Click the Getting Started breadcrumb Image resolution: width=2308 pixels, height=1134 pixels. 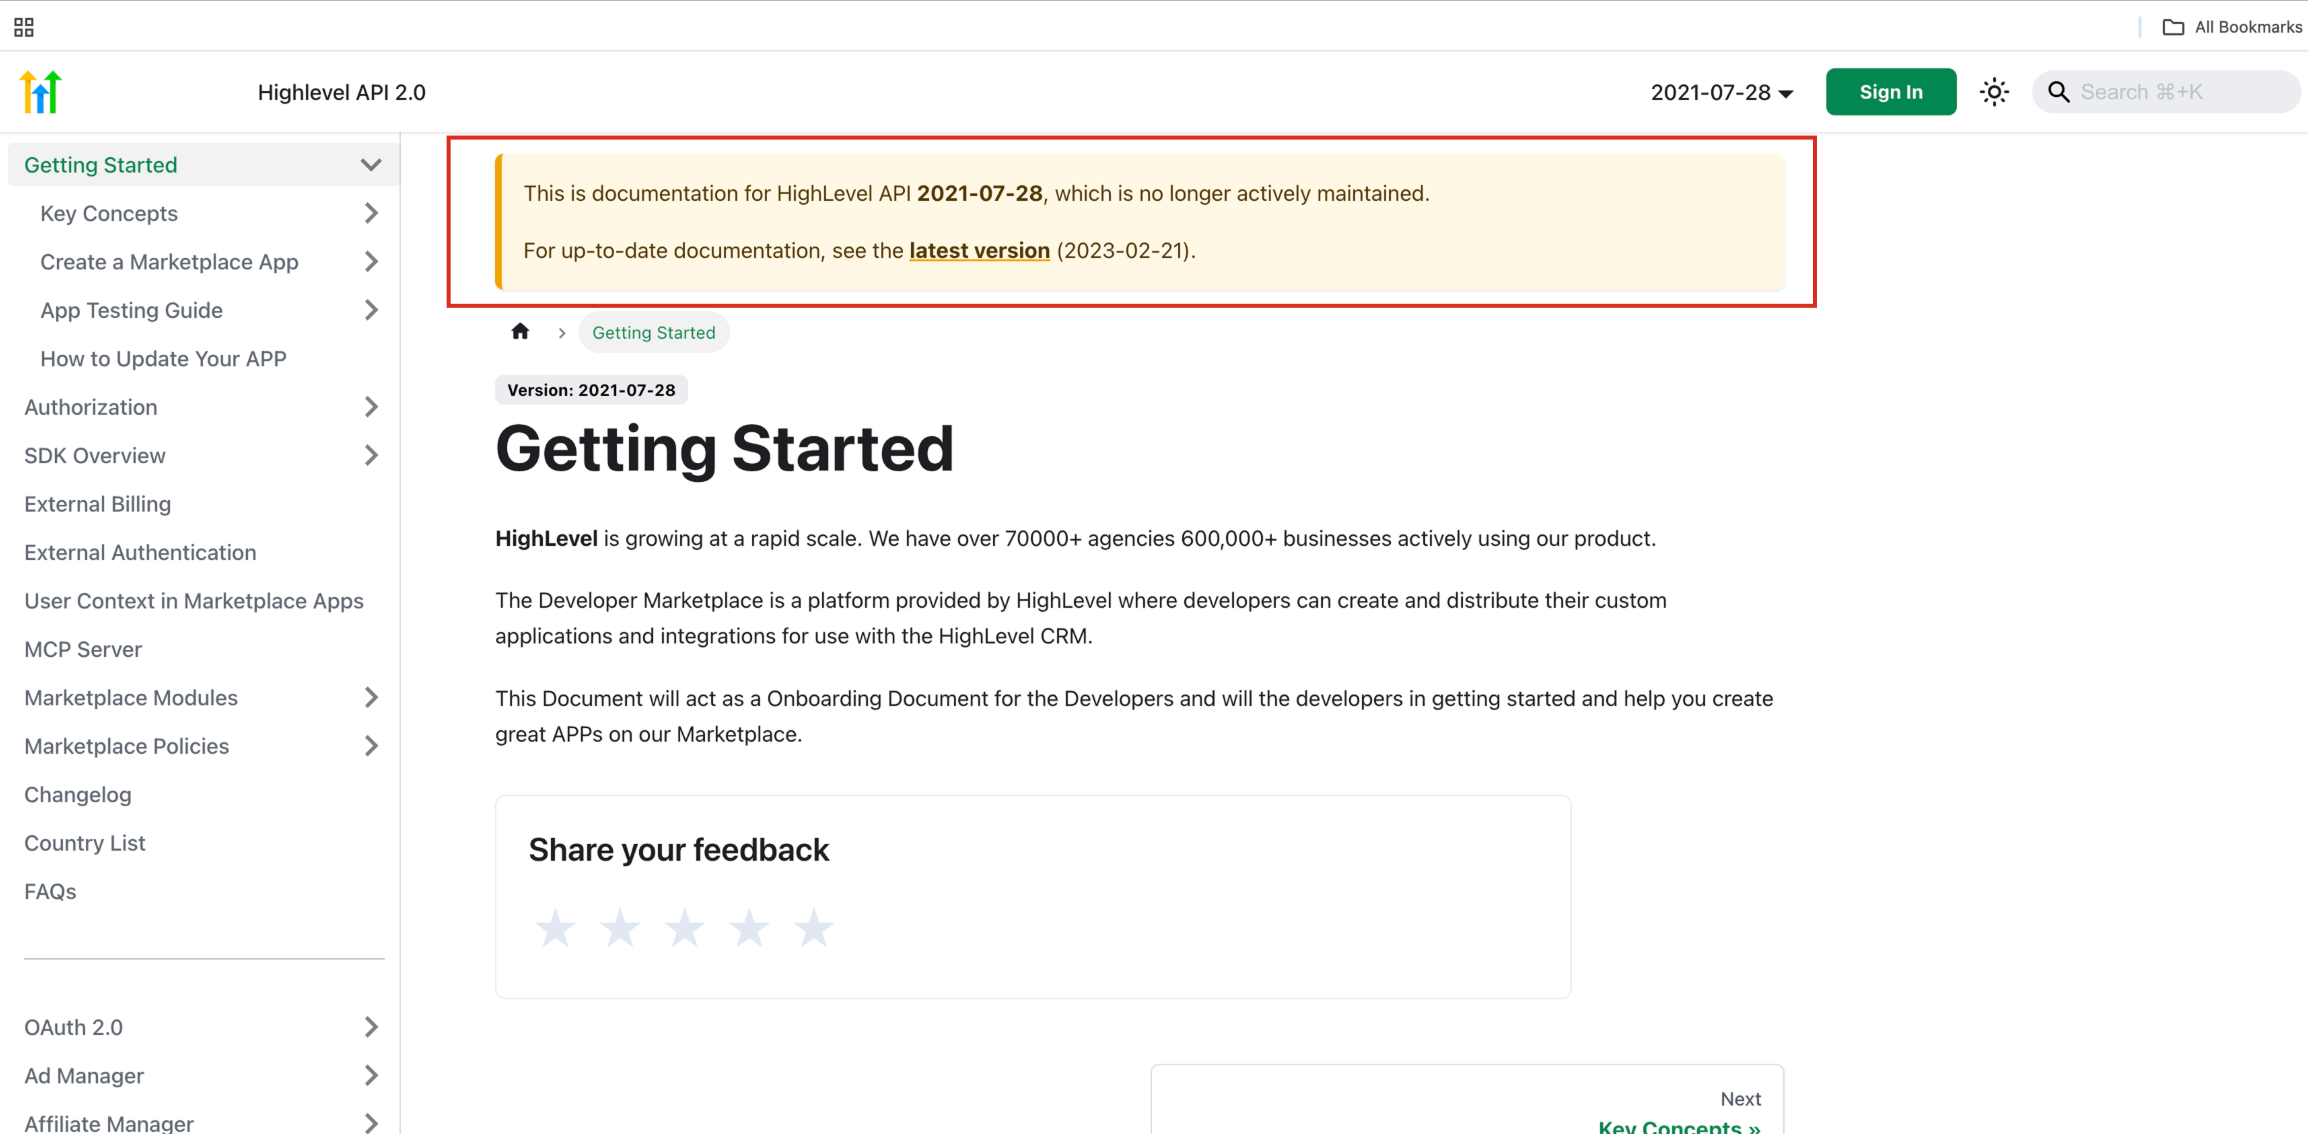click(x=653, y=332)
